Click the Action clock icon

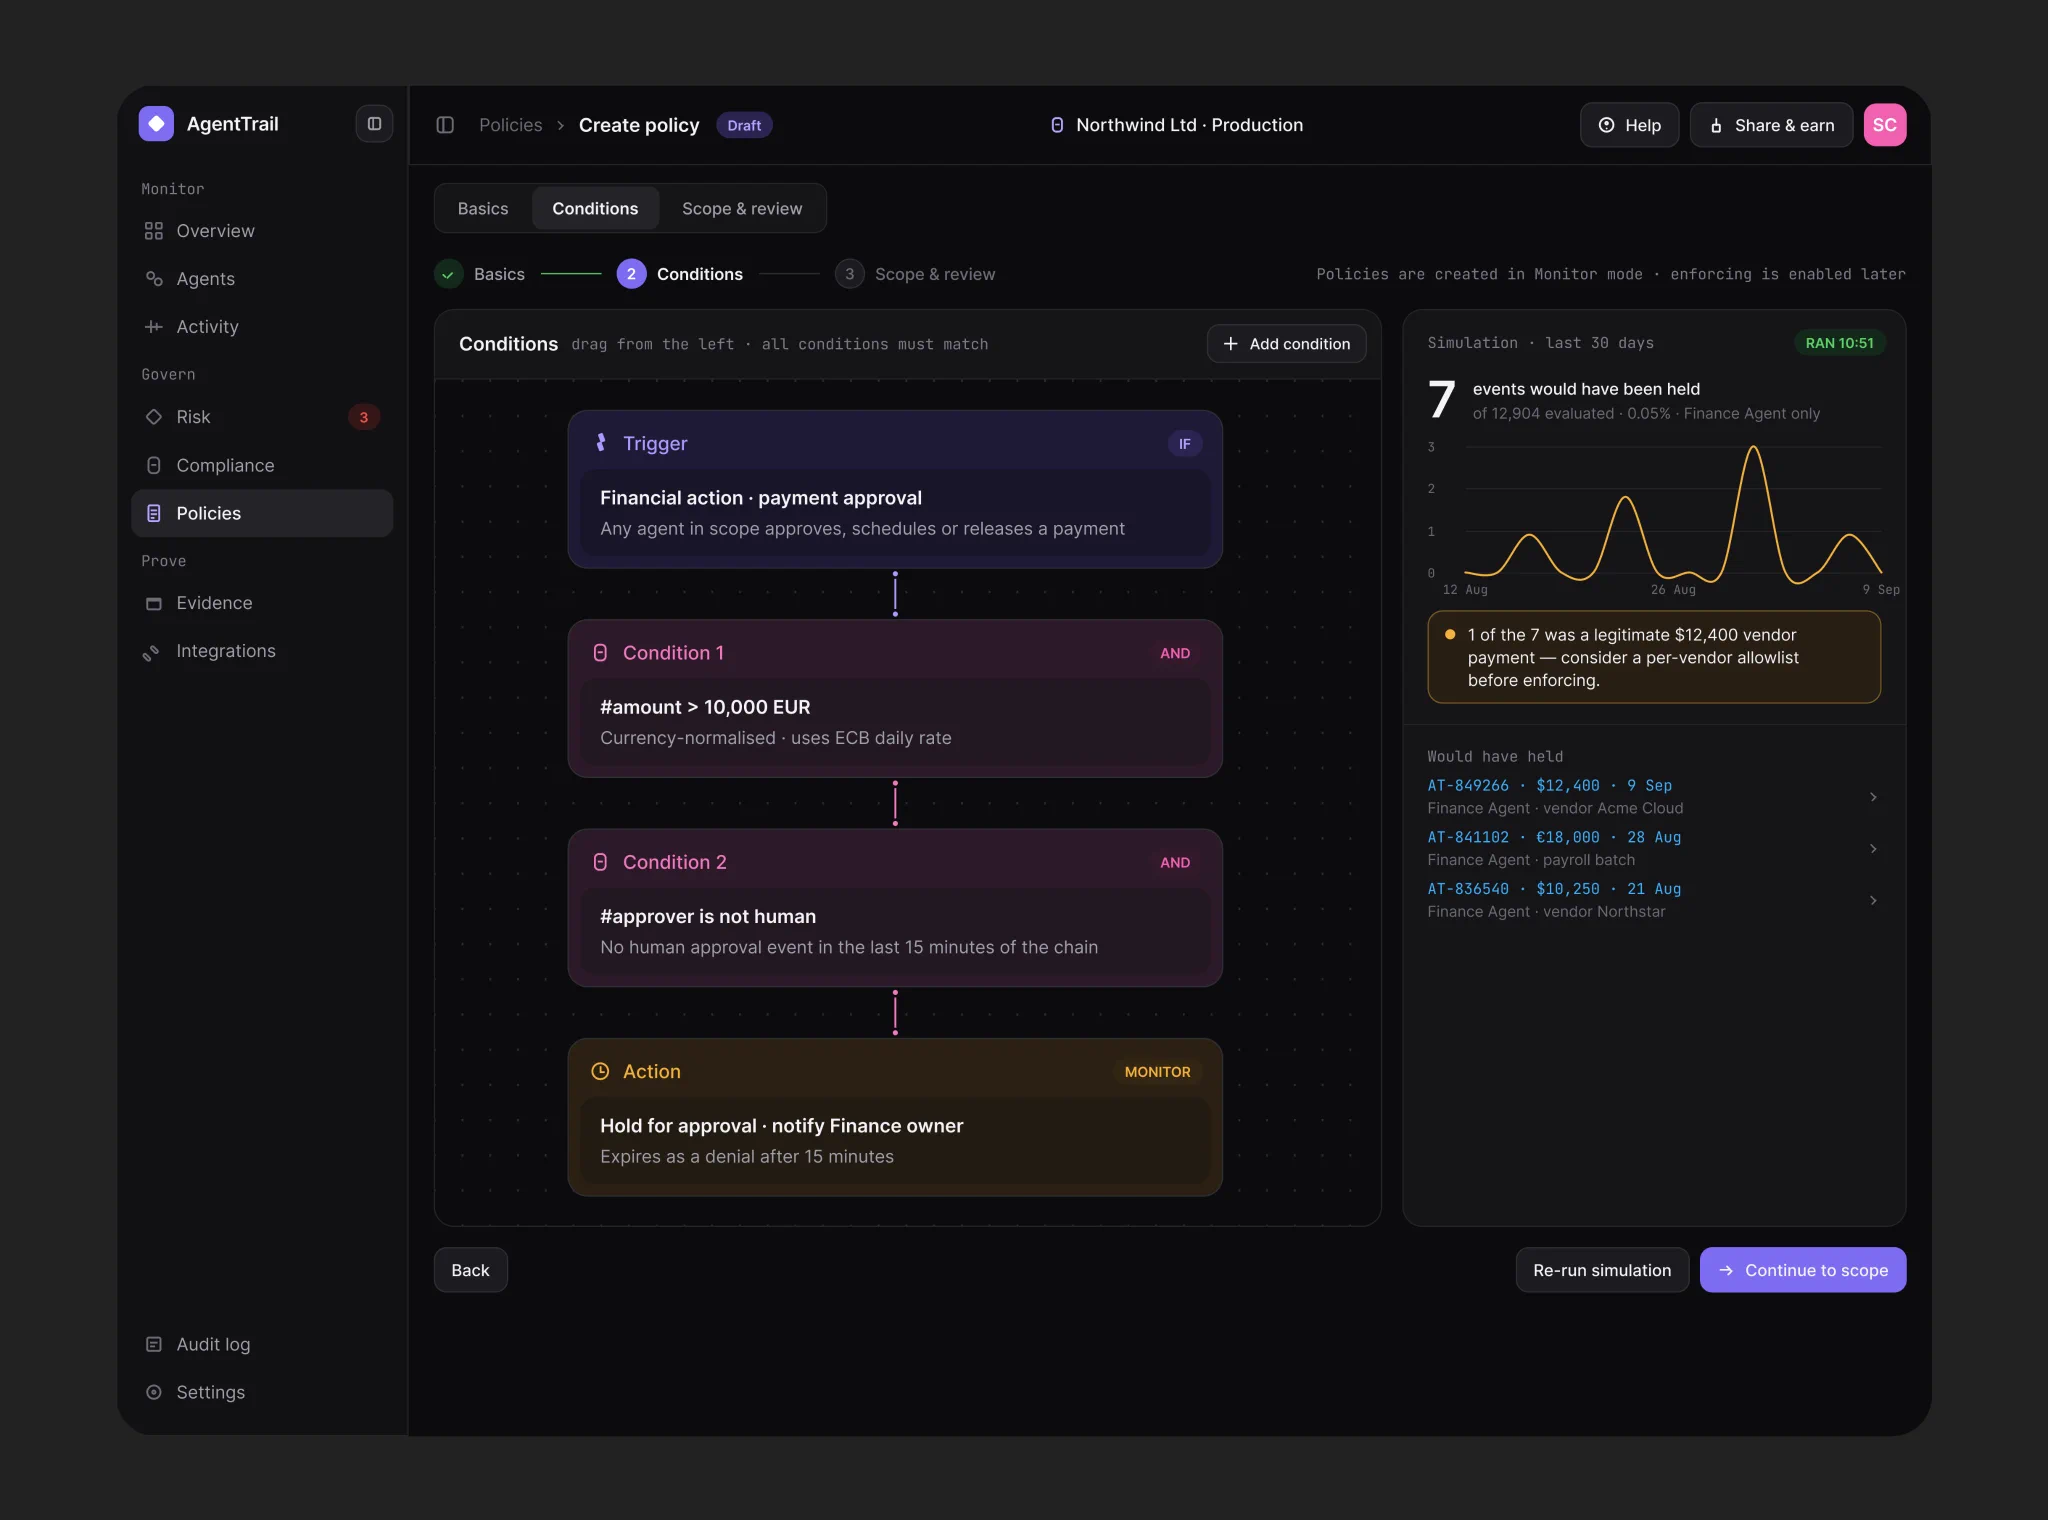click(600, 1071)
